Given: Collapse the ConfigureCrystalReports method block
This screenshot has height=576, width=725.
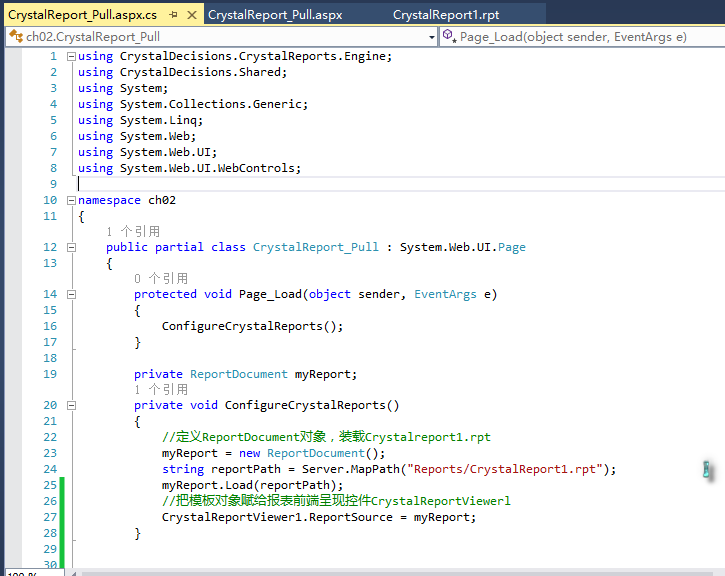Looking at the screenshot, I should pyautogui.click(x=71, y=405).
